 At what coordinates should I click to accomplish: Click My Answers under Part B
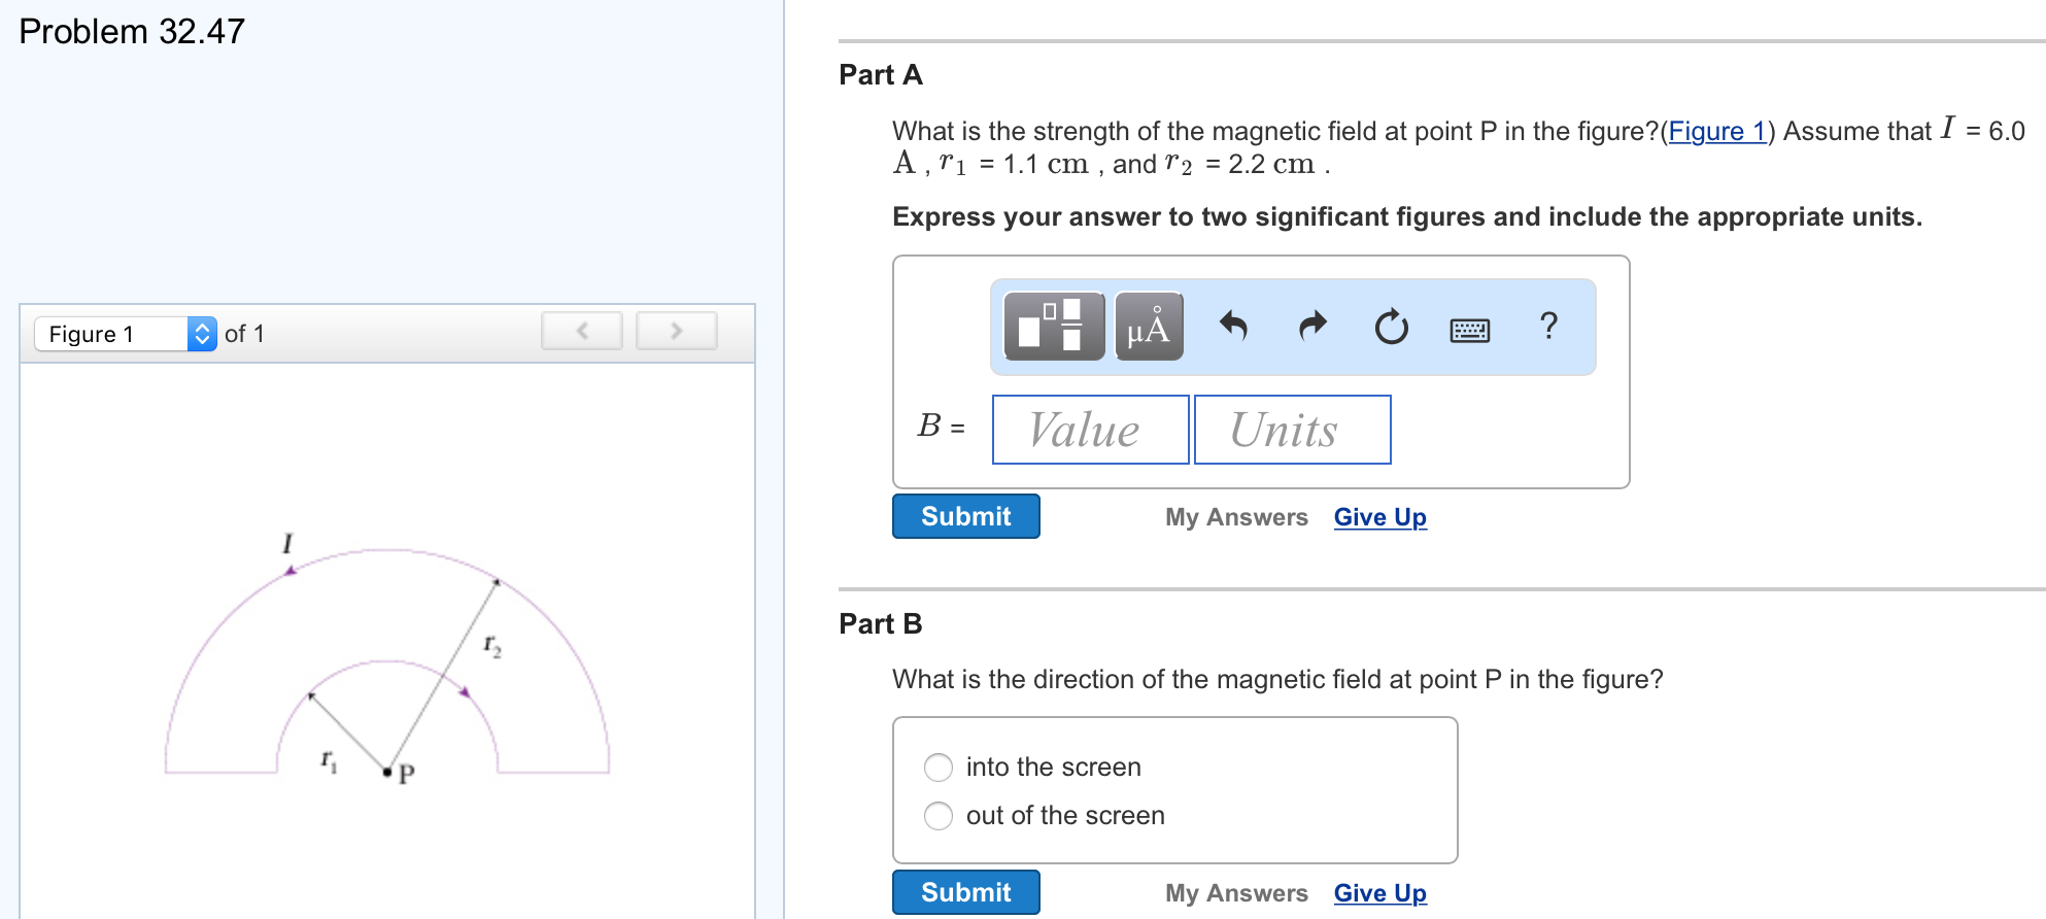(x=1236, y=893)
